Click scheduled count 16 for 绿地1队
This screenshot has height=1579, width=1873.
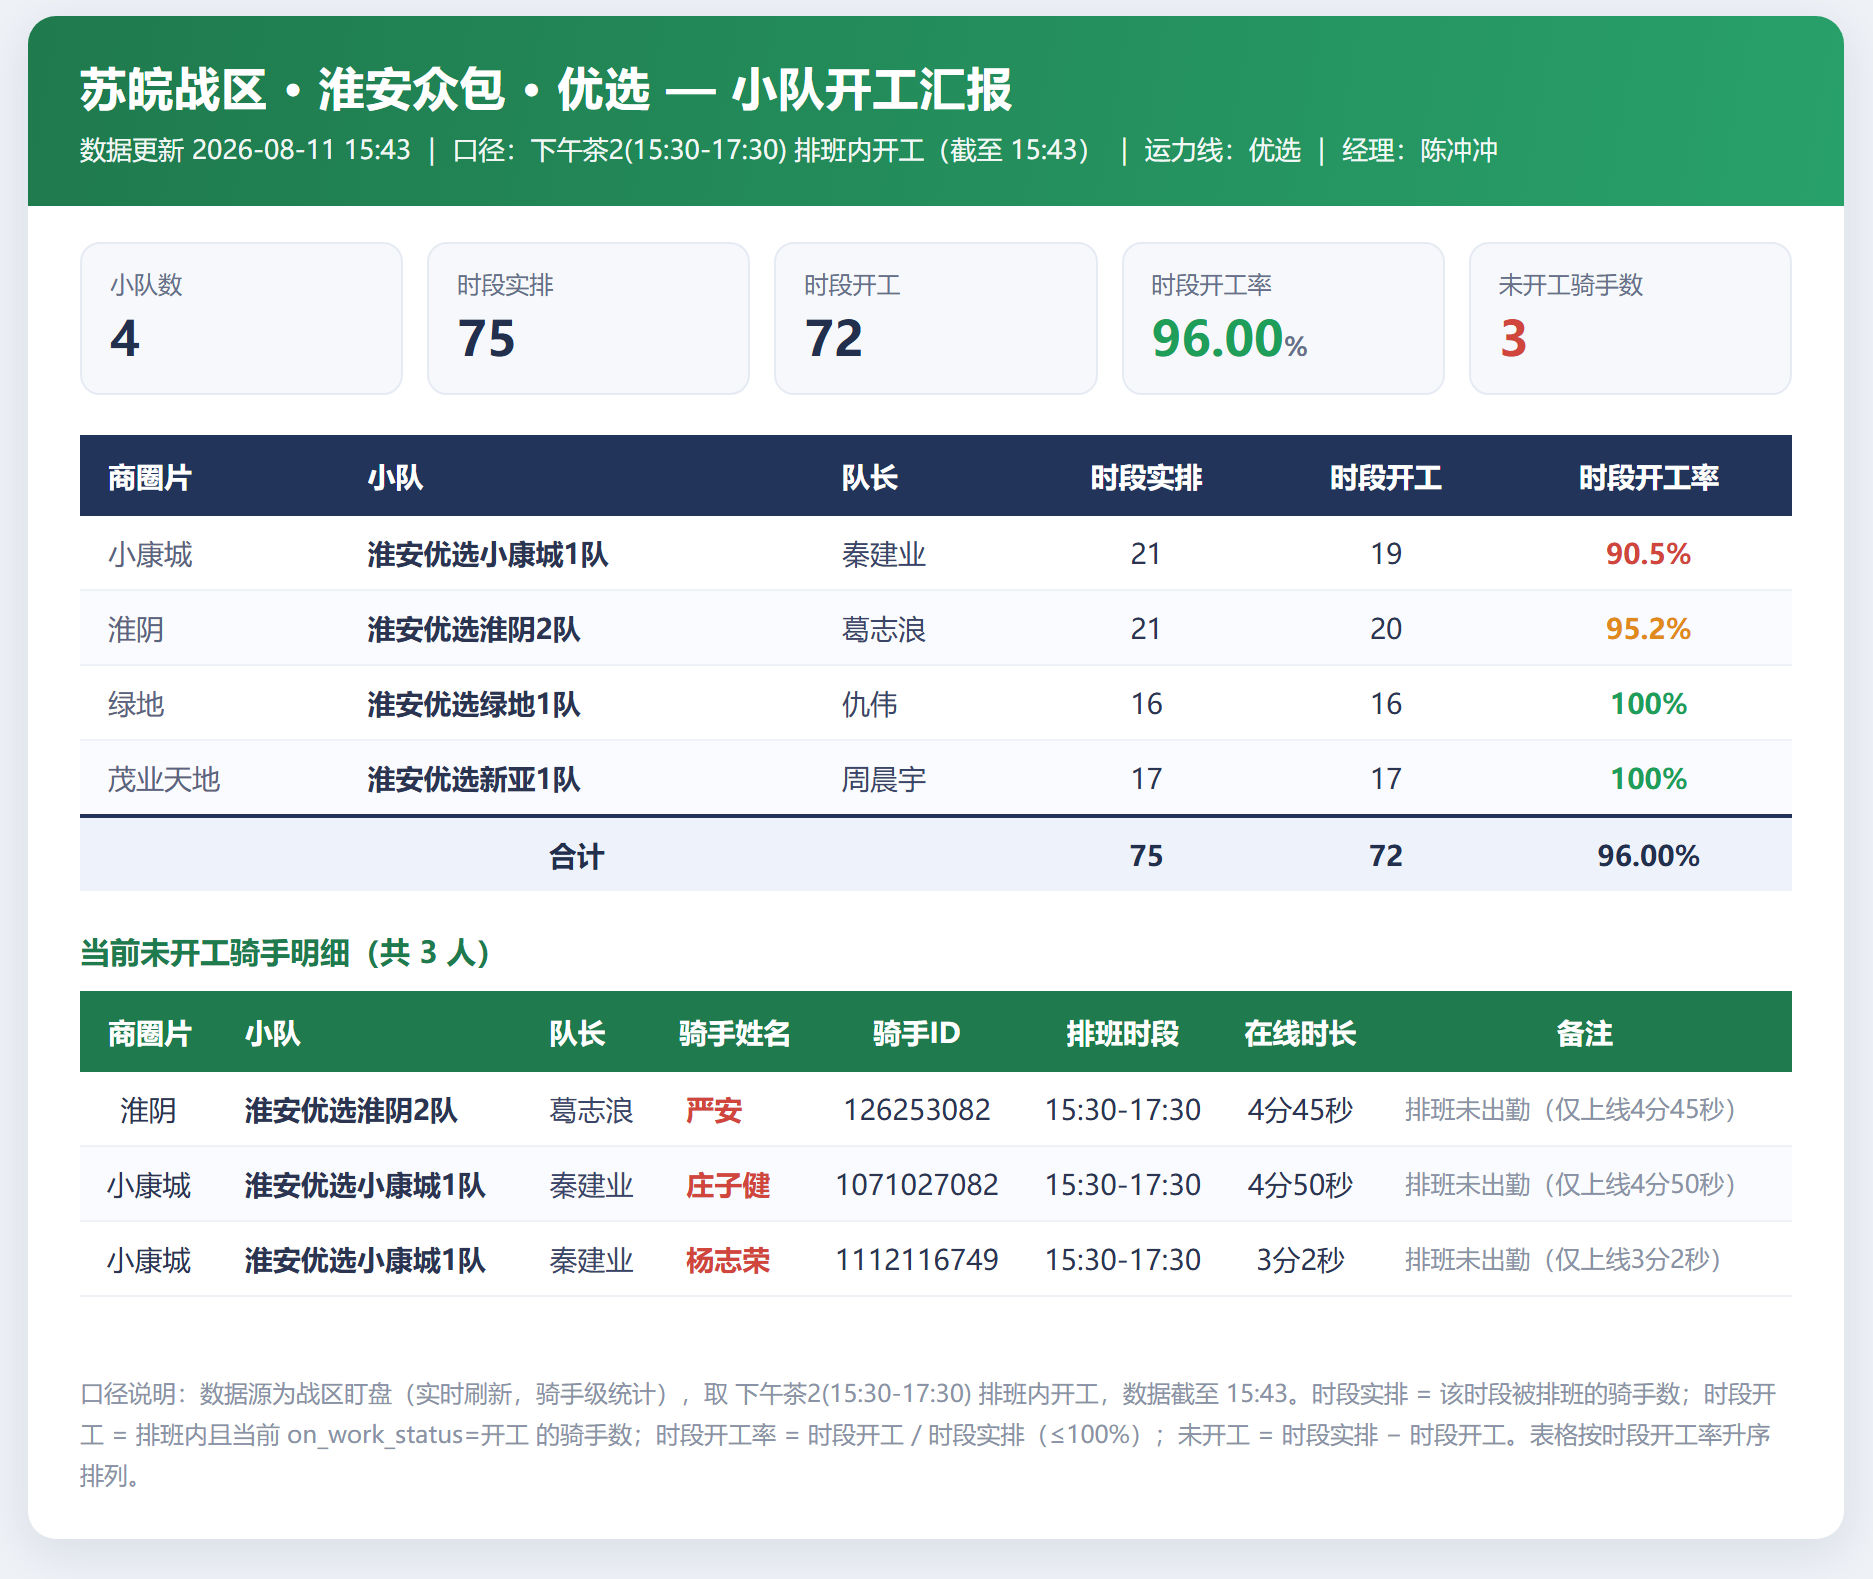point(1146,704)
